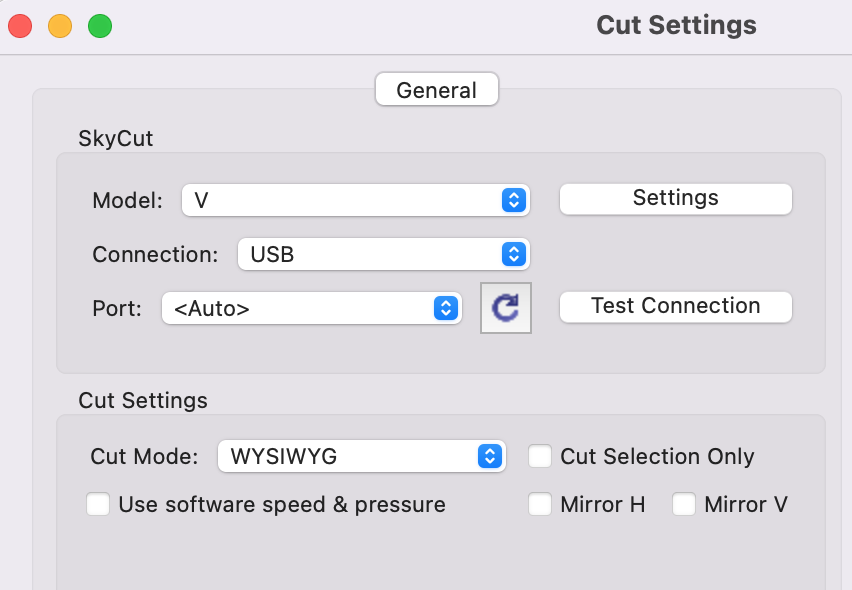852x590 pixels.
Task: Tick Use software speed & pressure
Action: (x=98, y=504)
